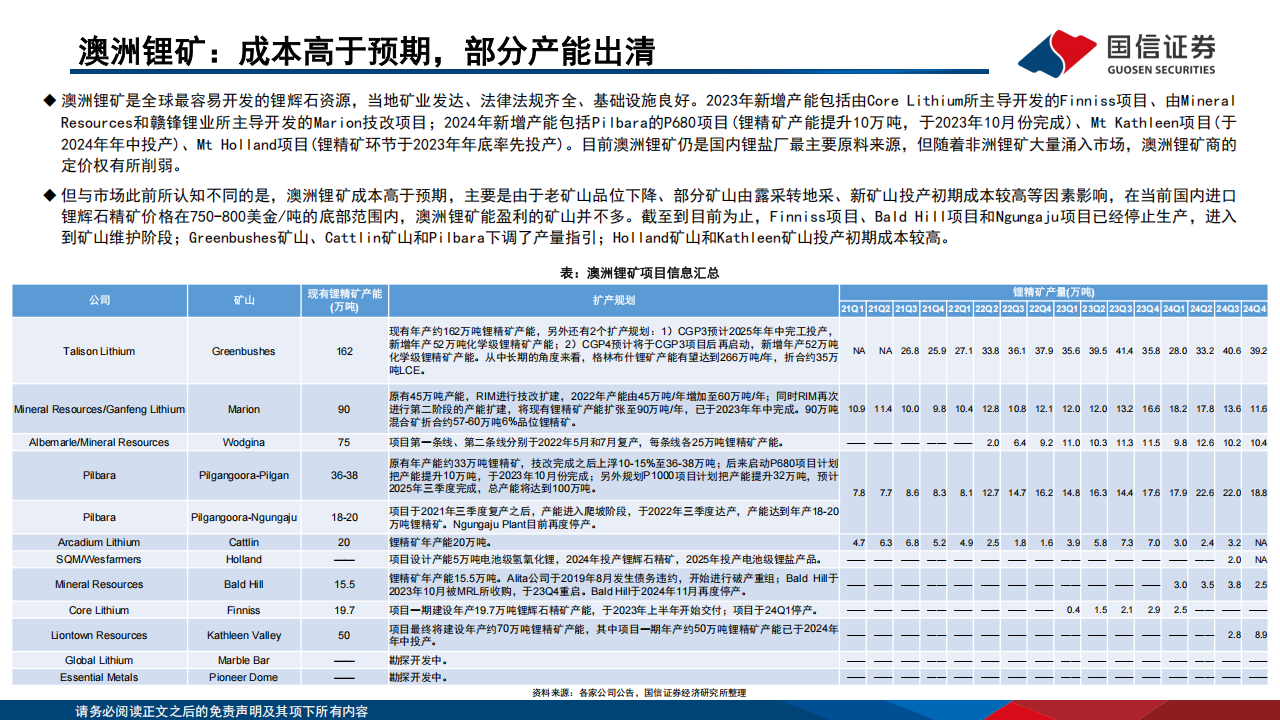
Task: Click Greenbushes 24Q3 output value 40.6
Action: point(1227,351)
